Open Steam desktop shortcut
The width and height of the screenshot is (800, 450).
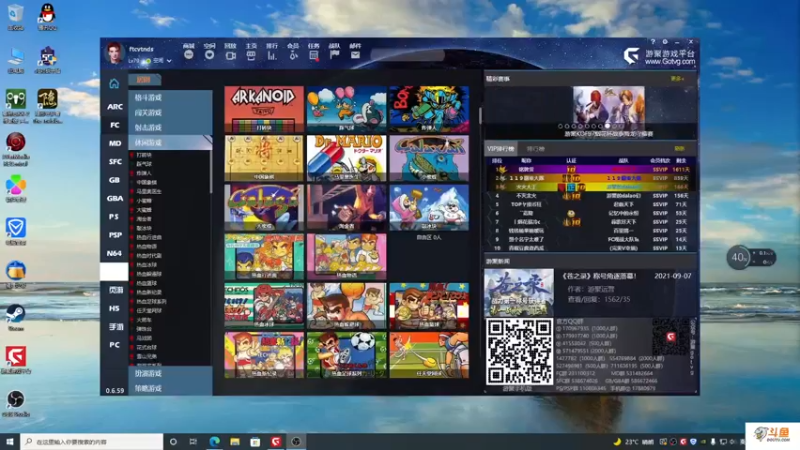[x=16, y=317]
